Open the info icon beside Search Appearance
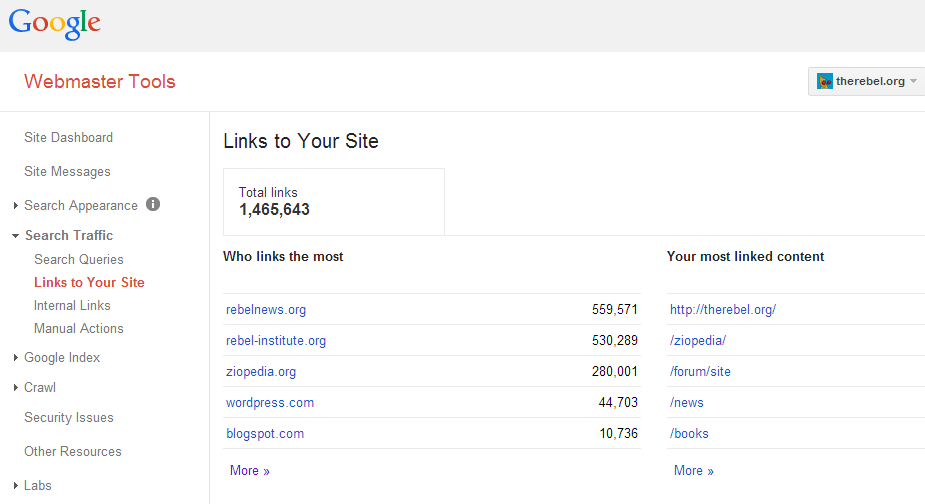925x504 pixels. click(x=153, y=204)
